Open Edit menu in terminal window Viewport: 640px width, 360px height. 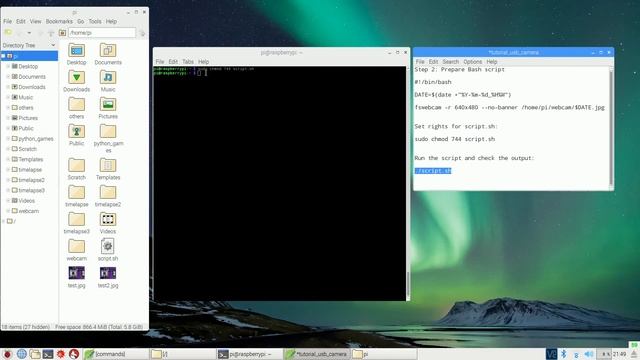pyautogui.click(x=173, y=62)
